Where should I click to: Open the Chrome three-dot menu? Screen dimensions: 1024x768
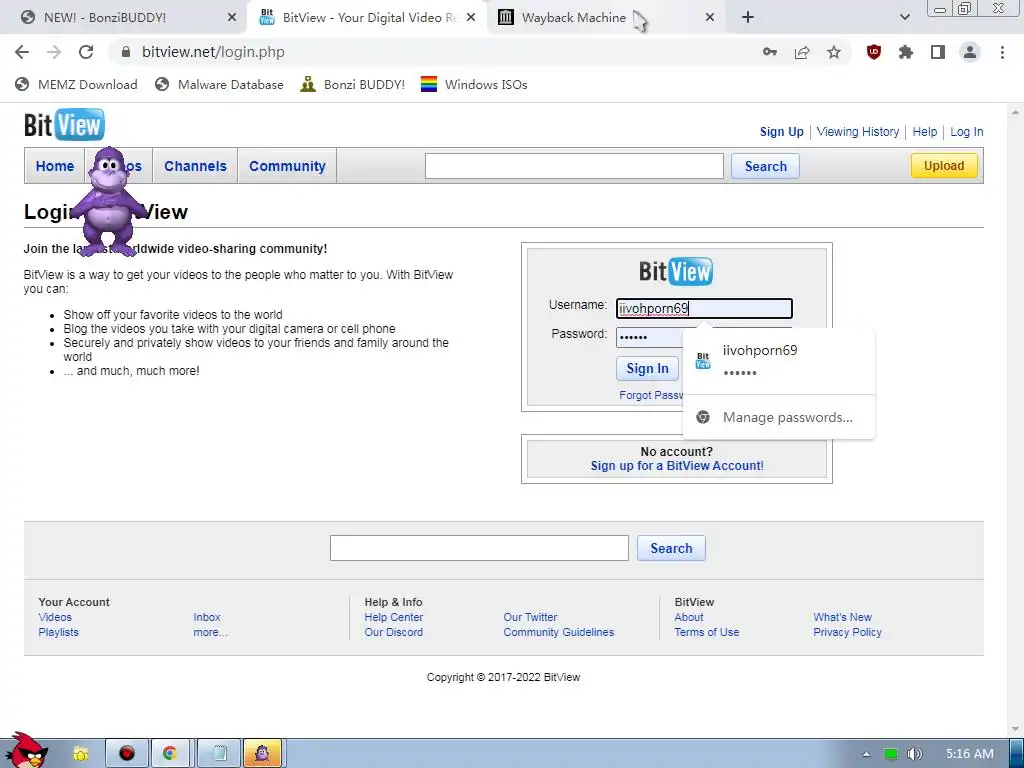coord(1002,52)
